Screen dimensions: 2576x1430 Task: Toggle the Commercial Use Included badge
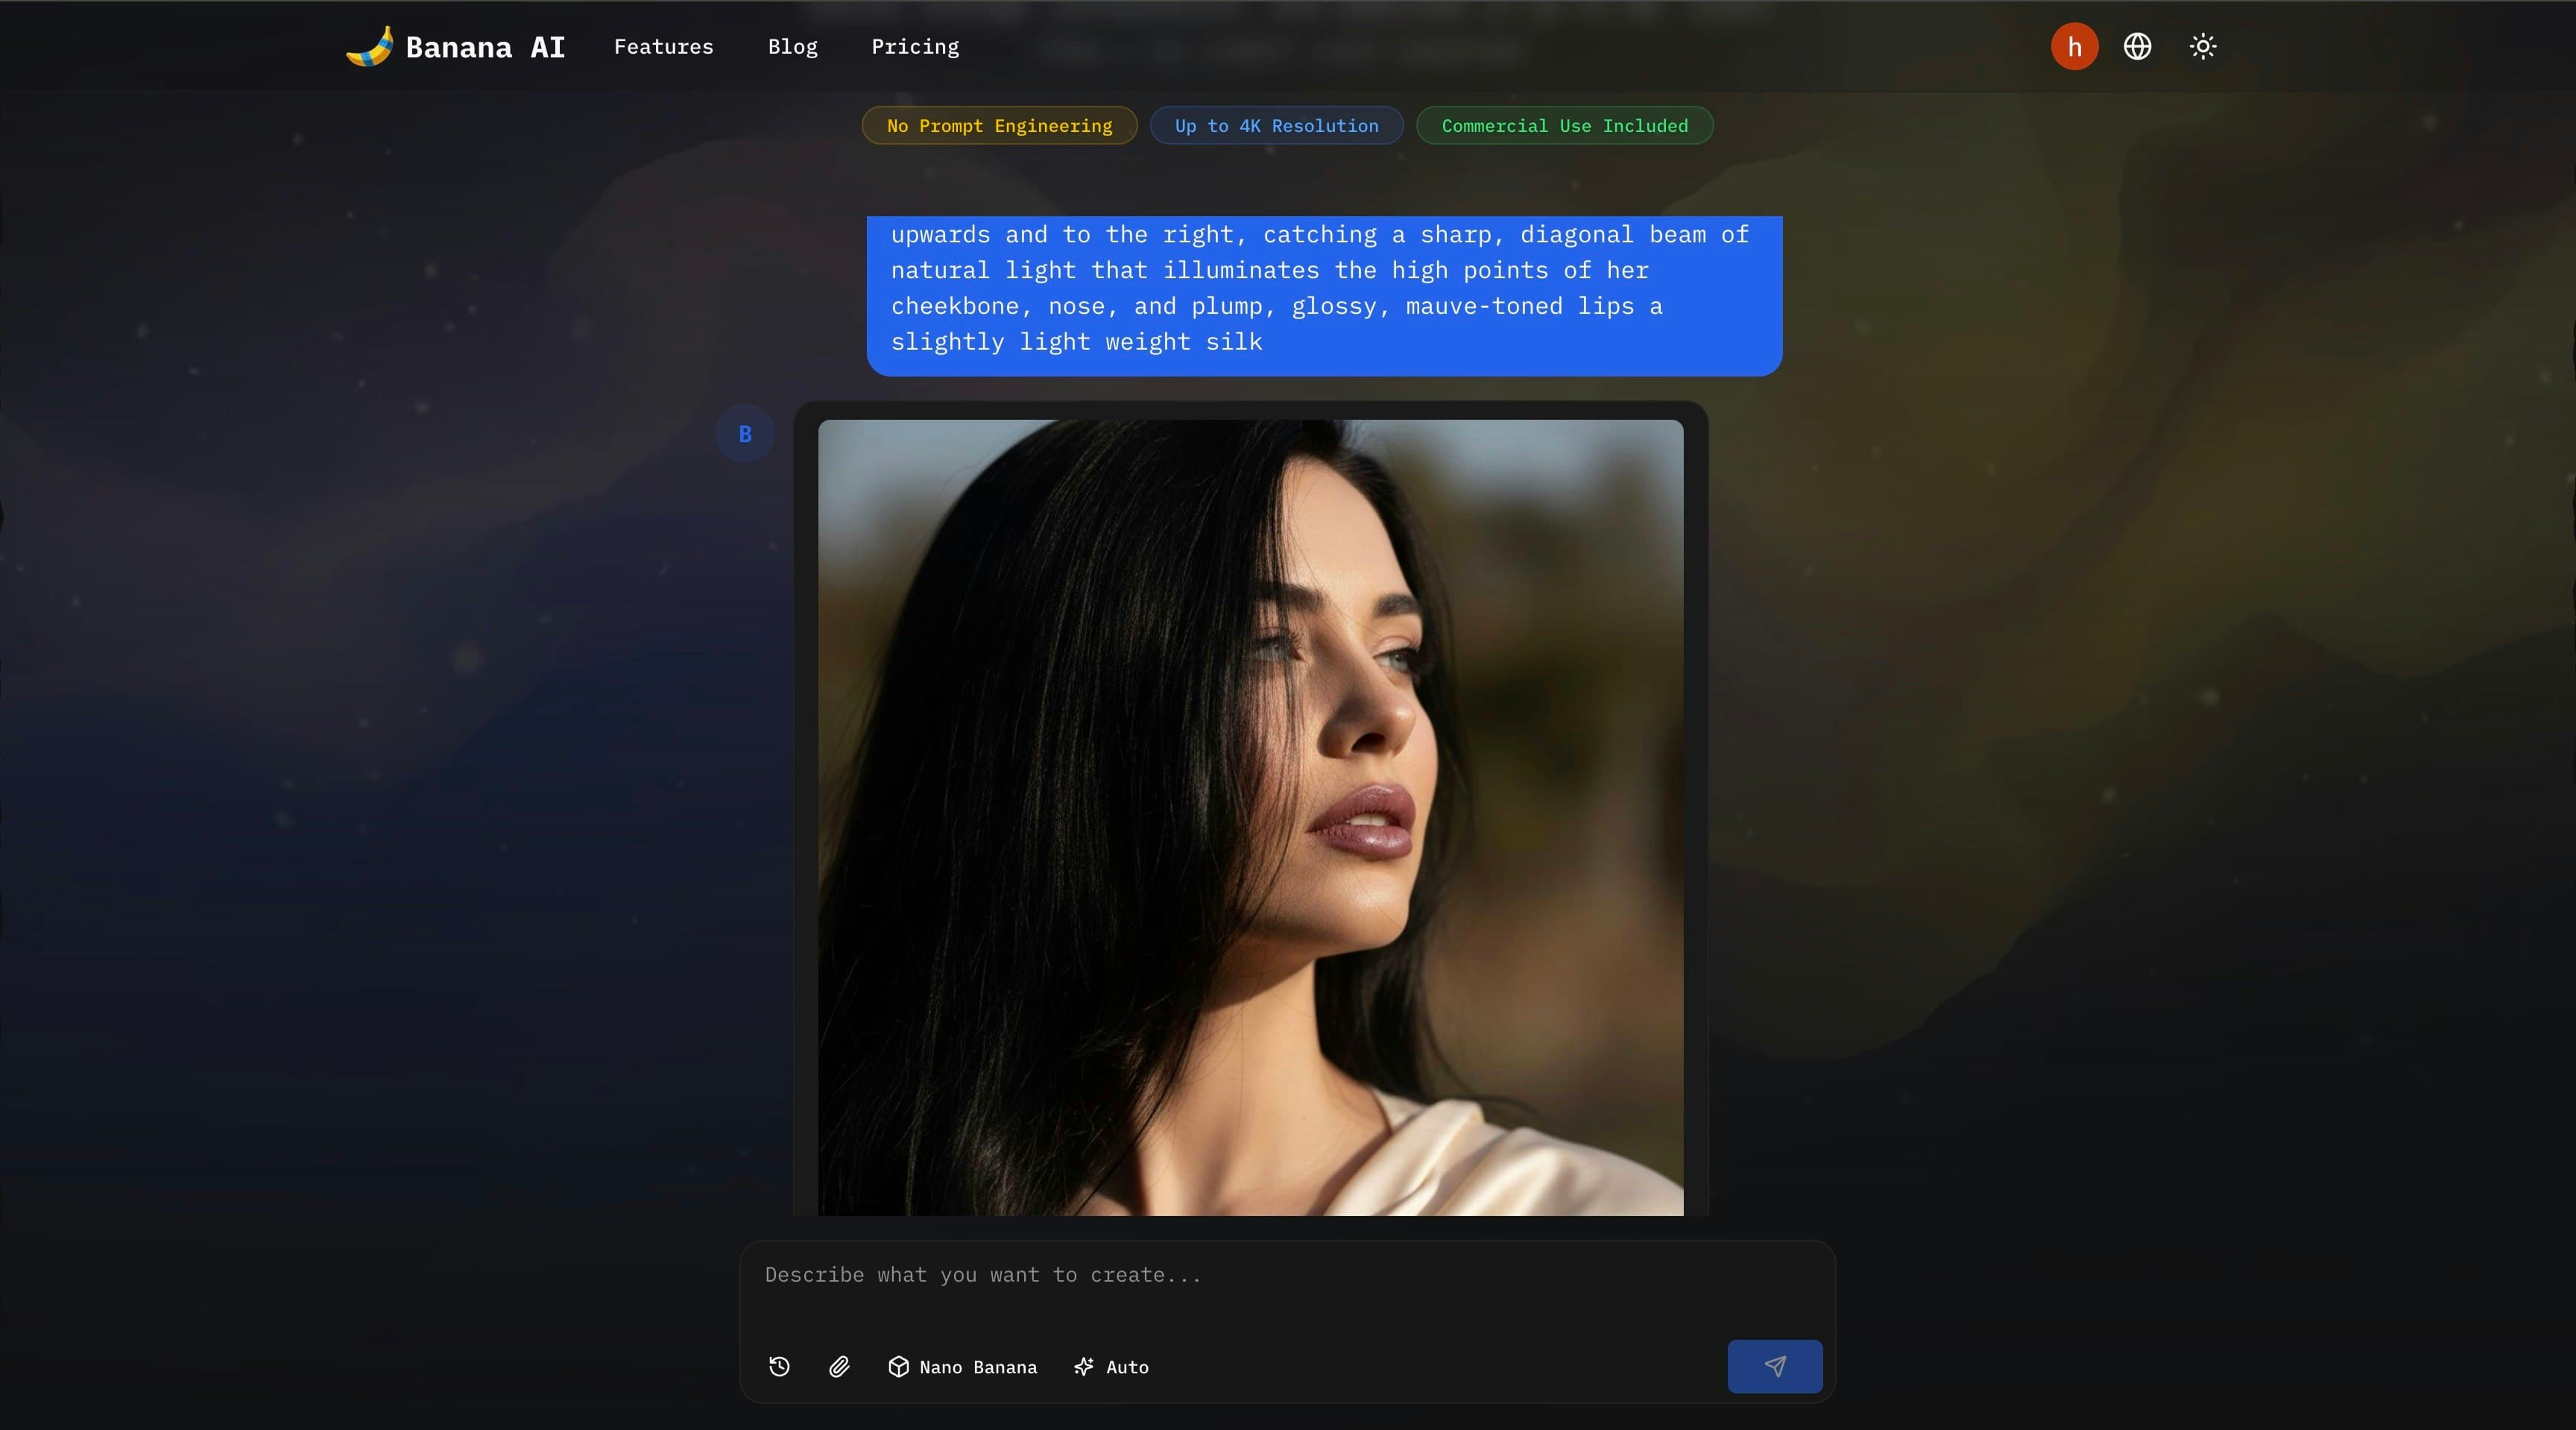(x=1564, y=125)
